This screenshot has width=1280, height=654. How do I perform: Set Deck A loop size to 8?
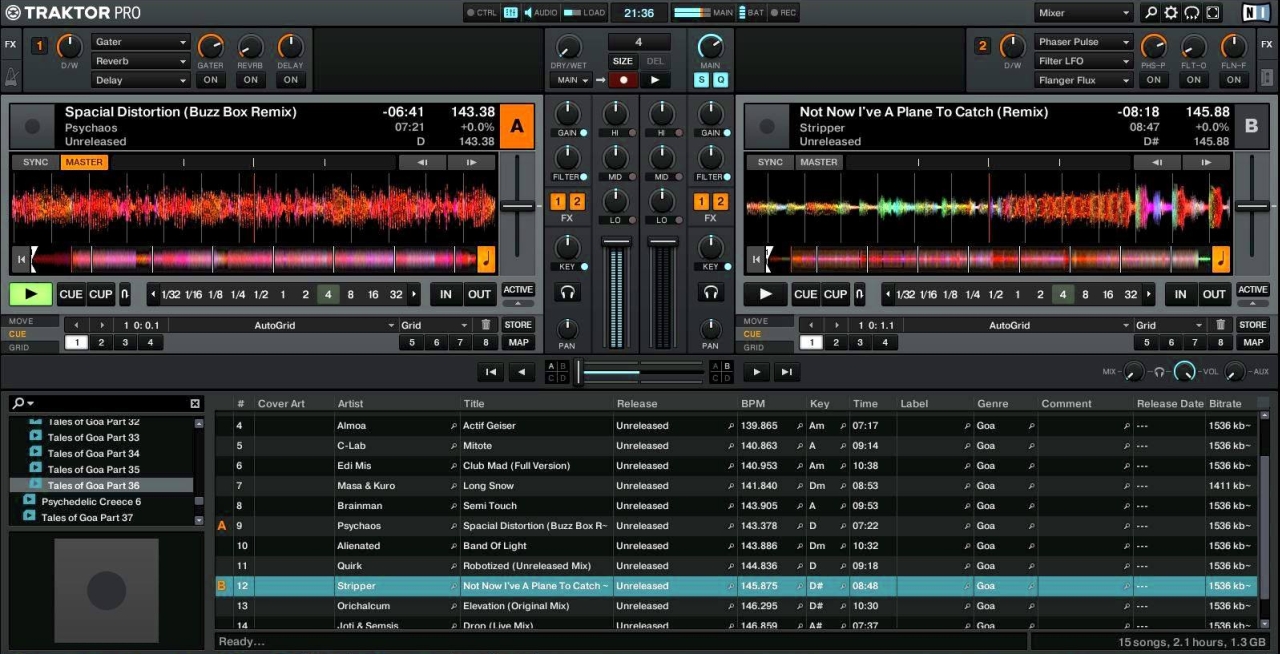coord(350,294)
